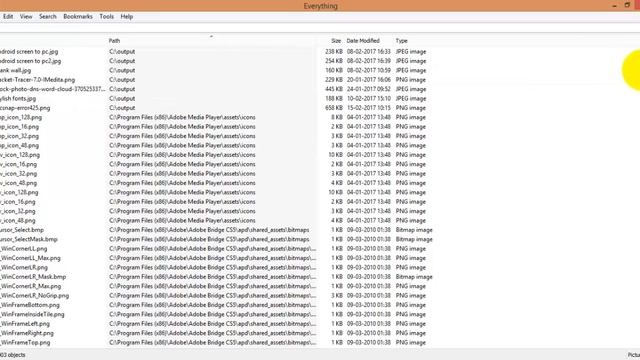
Task: Click the '188 KB' size cell
Action: pos(334,99)
